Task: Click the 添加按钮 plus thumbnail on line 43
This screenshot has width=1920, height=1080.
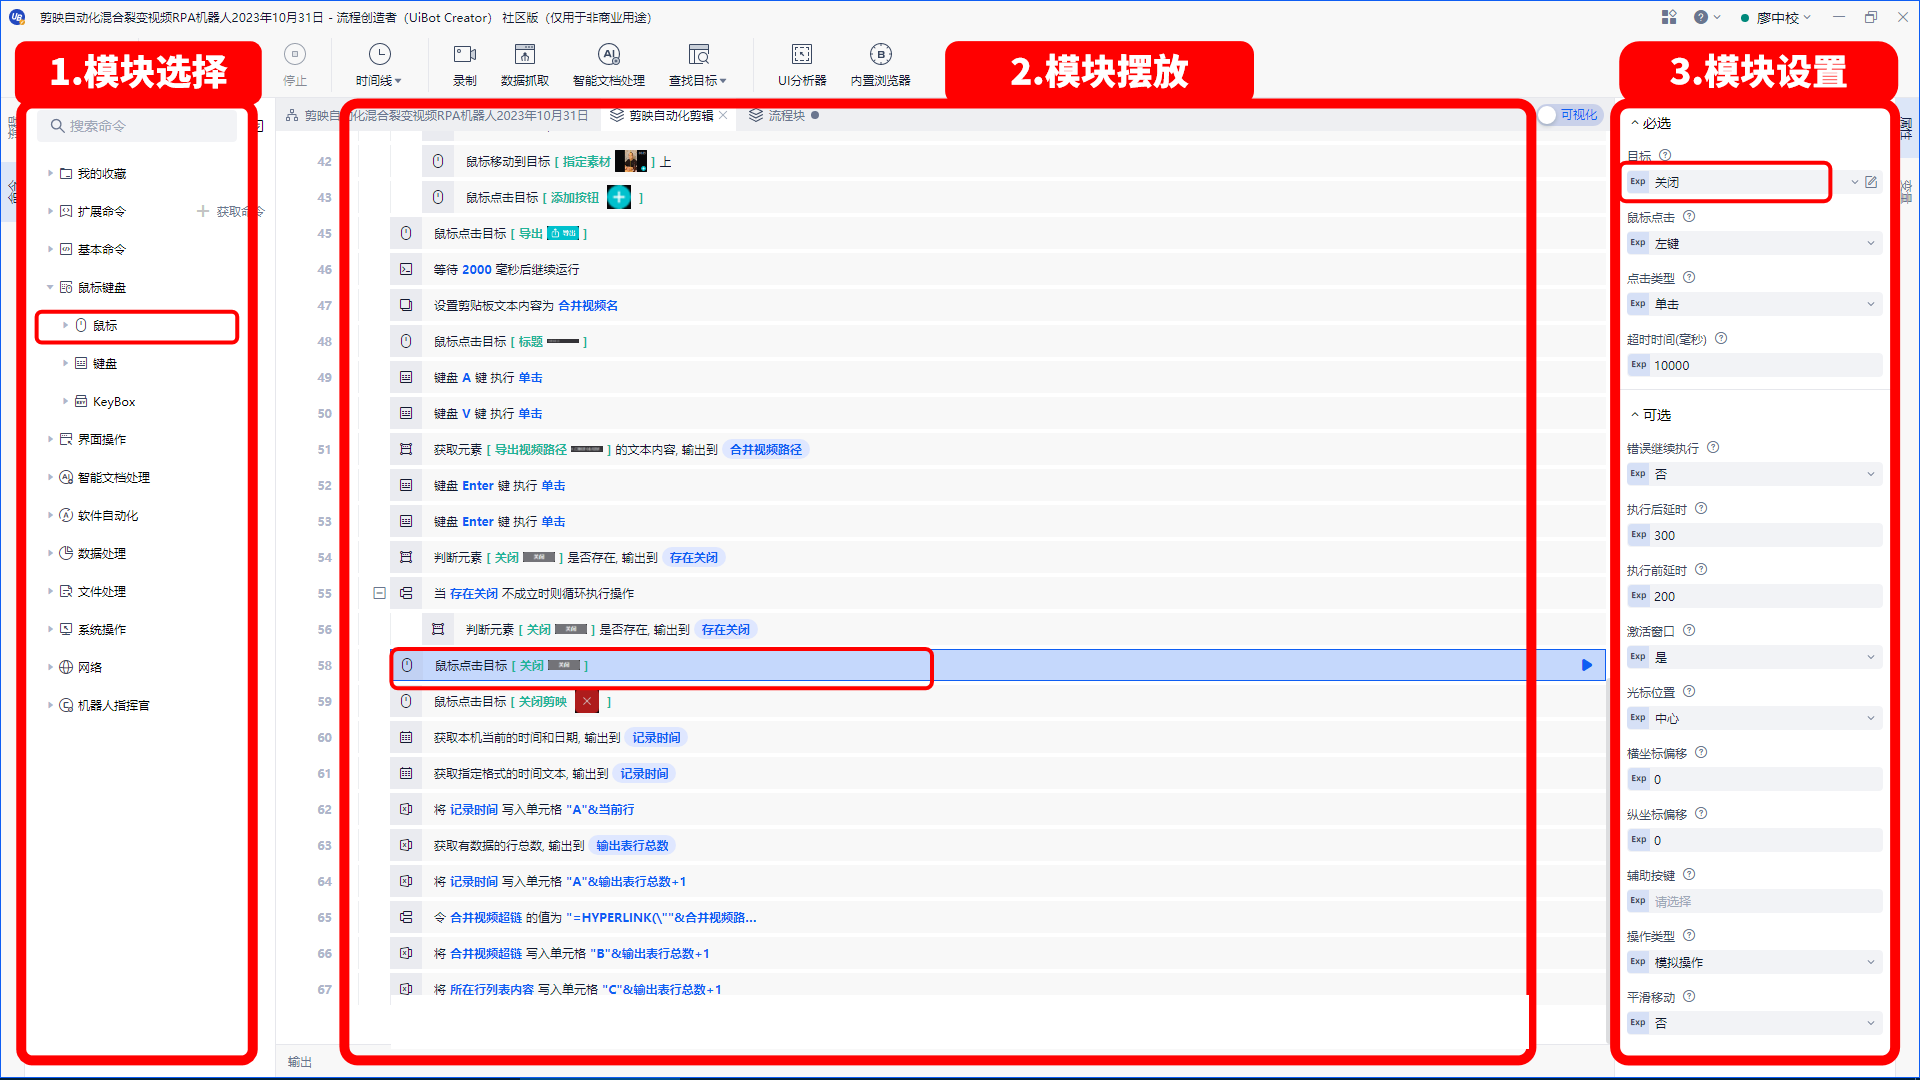Action: tap(619, 197)
